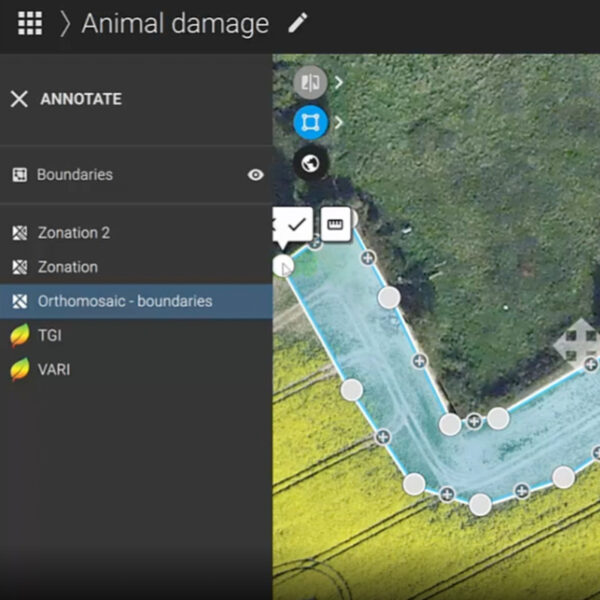Image resolution: width=600 pixels, height=600 pixels.
Task: Click the move polygon cross-arrows handle
Action: coord(576,341)
